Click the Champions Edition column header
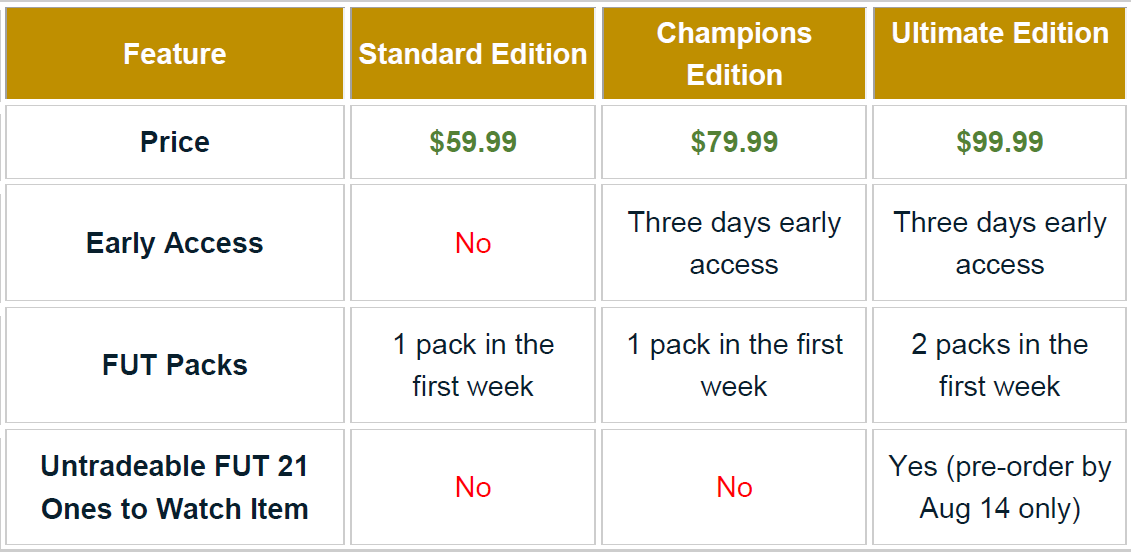Viewport: 1131px width, 552px height. pos(734,54)
